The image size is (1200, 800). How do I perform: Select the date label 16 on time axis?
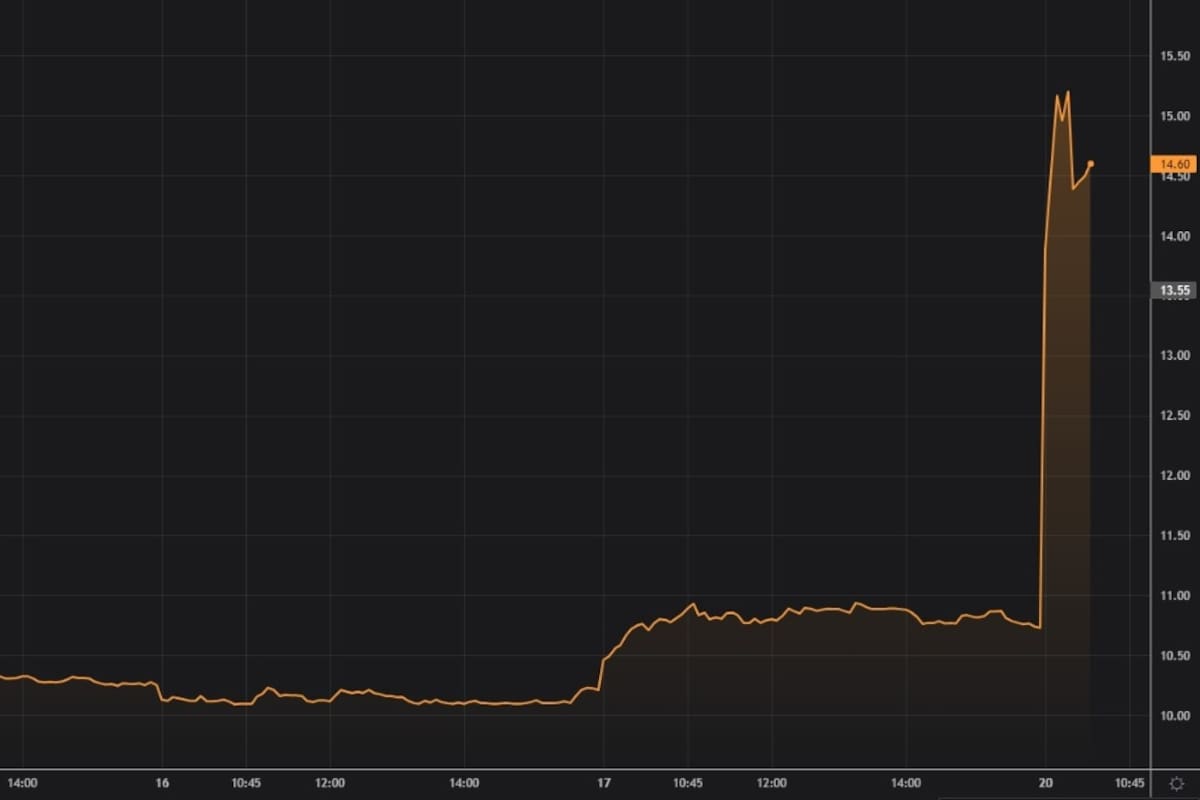click(161, 784)
